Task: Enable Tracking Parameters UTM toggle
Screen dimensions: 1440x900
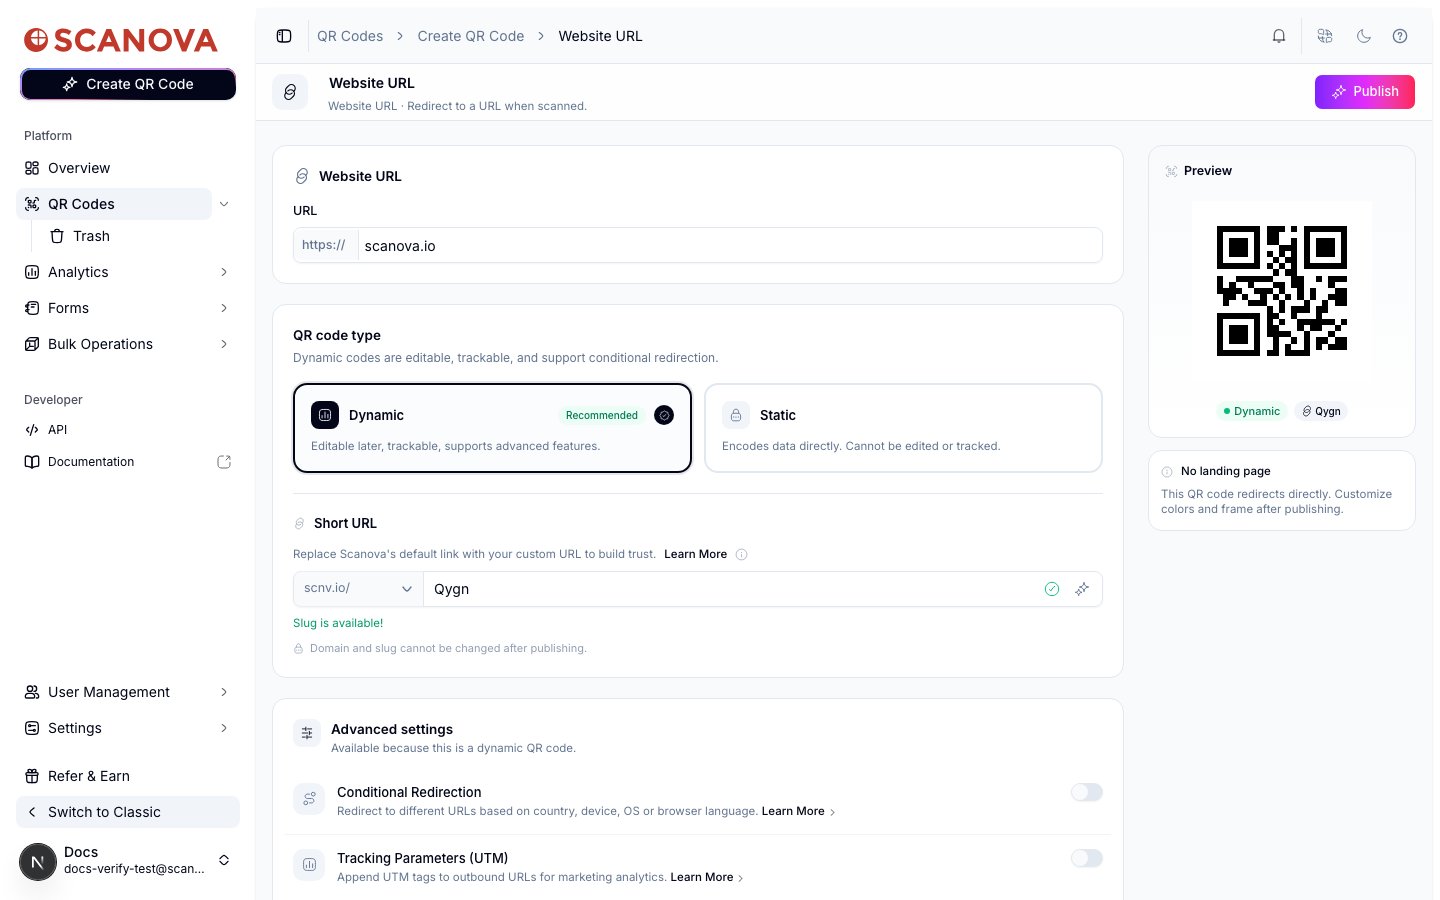Action: [1086, 858]
